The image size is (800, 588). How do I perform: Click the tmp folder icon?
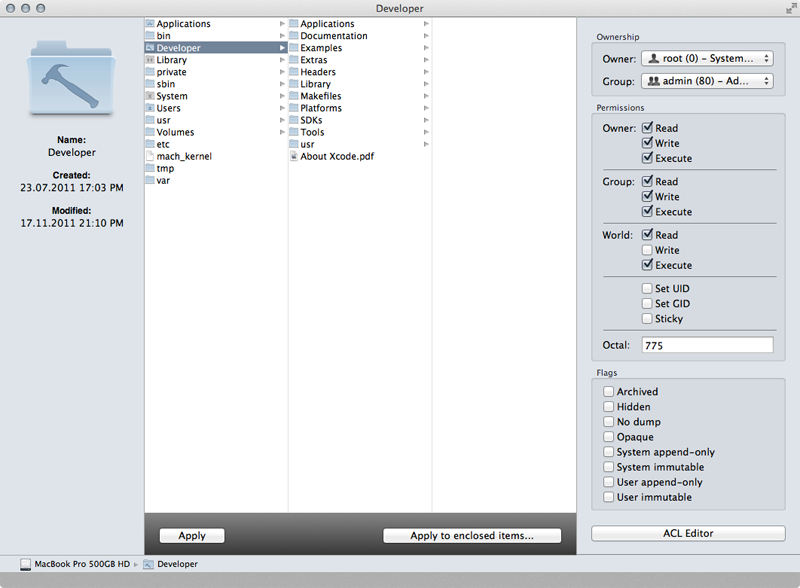pyautogui.click(x=150, y=168)
